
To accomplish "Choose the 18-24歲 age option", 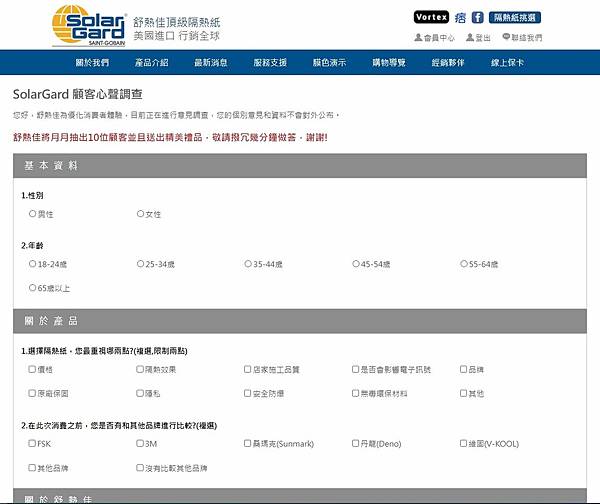I will click(33, 264).
